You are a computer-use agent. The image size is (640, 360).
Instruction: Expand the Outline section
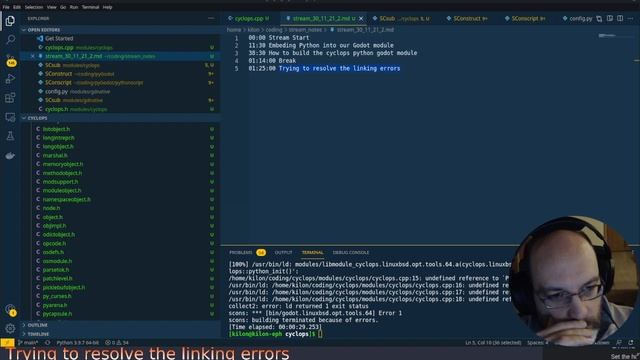[x=38, y=325]
